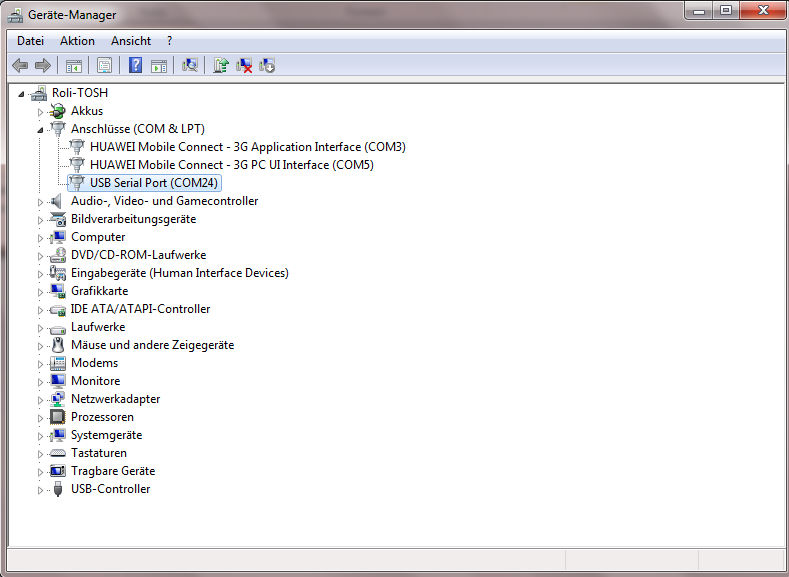
Task: Expand the Monitore category arrow
Action: coord(40,381)
